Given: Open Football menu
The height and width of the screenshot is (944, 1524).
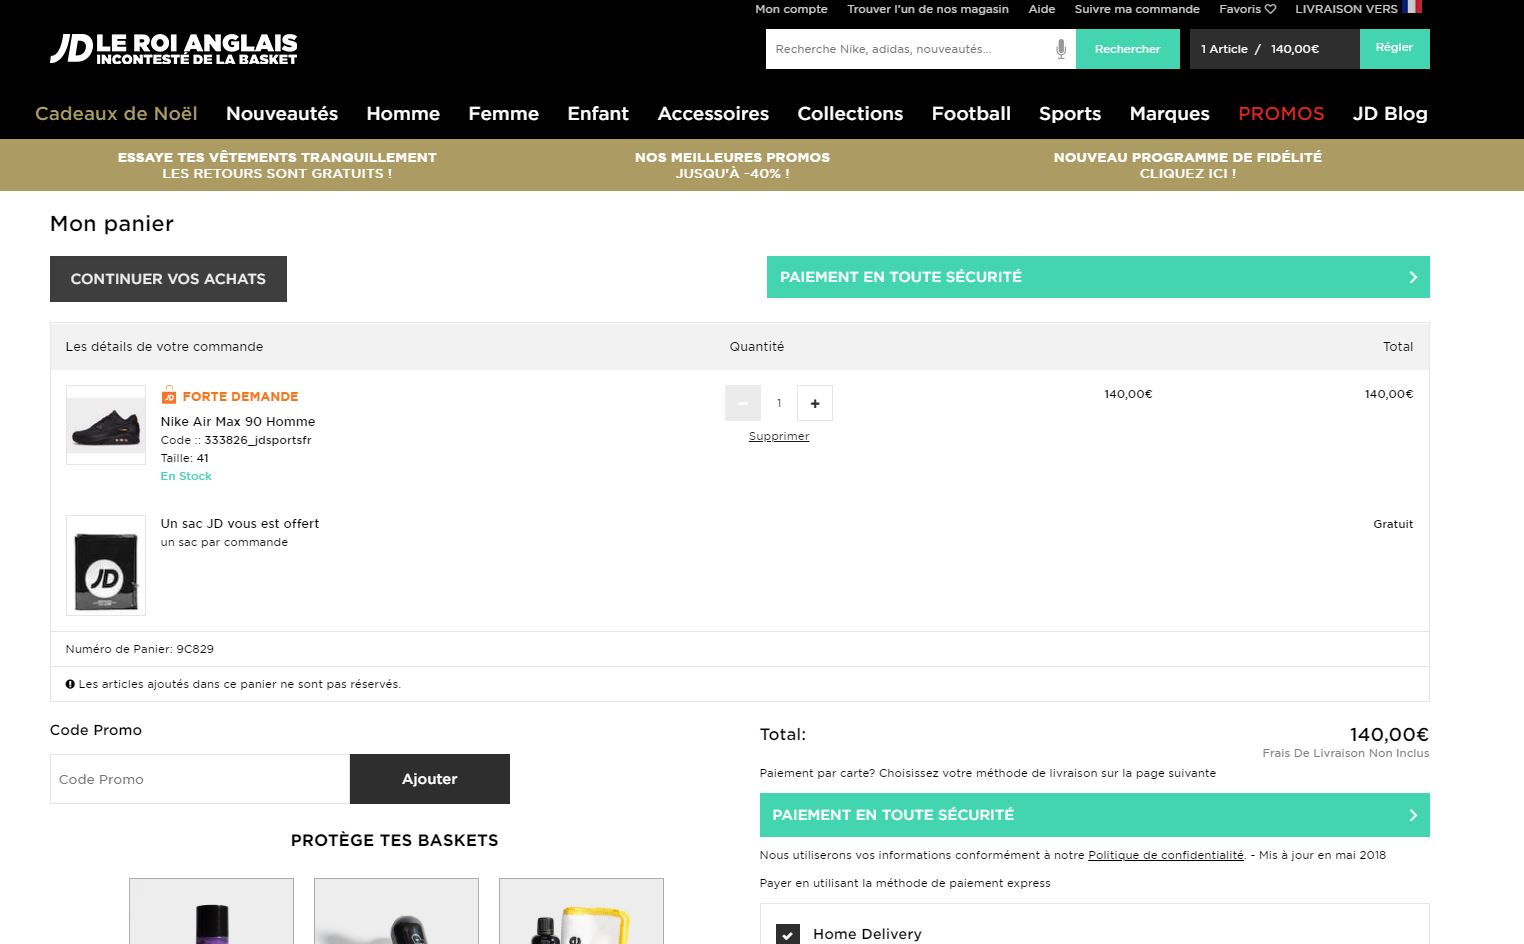Looking at the screenshot, I should click(971, 113).
